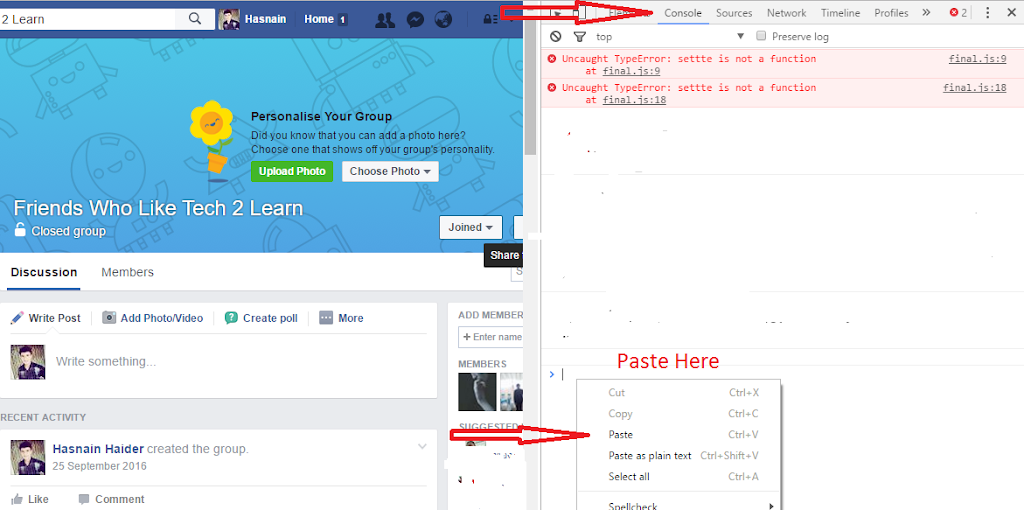1024x510 pixels.
Task: Open the red error count indicator
Action: 958,12
